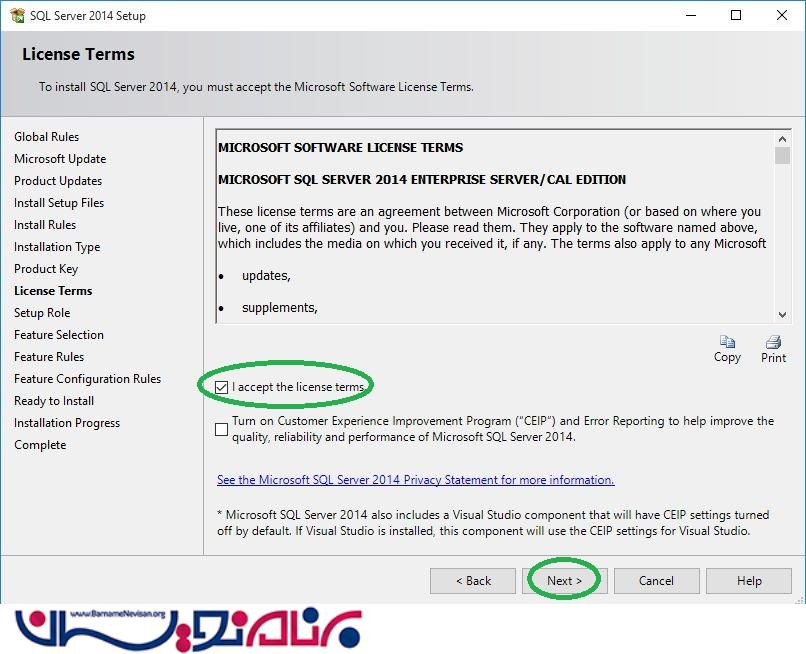
Task: Click the SQL Server Setup title bar icon
Action: pos(17,15)
